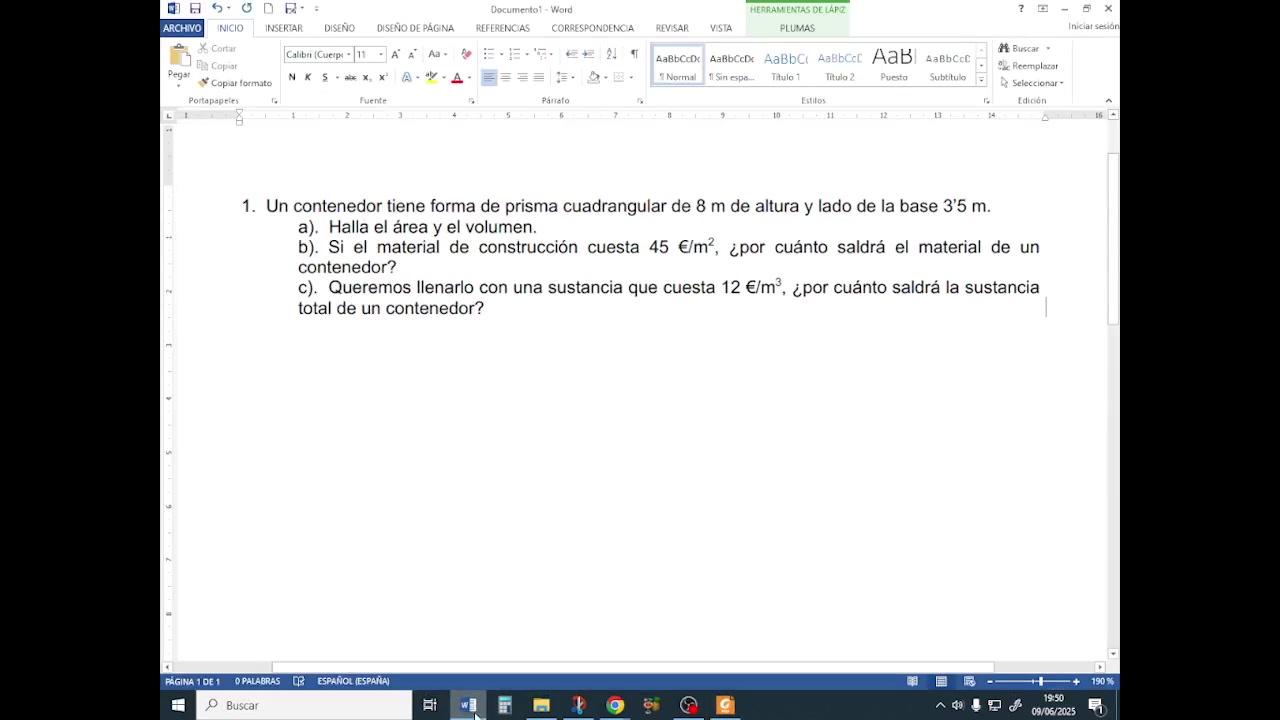Toggle align left paragraph button
Image resolution: width=1280 pixels, height=720 pixels.
click(x=489, y=77)
